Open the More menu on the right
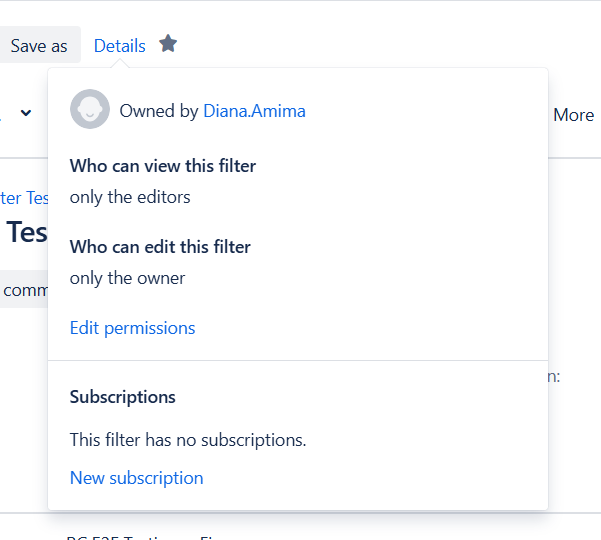601x540 pixels. (573, 115)
